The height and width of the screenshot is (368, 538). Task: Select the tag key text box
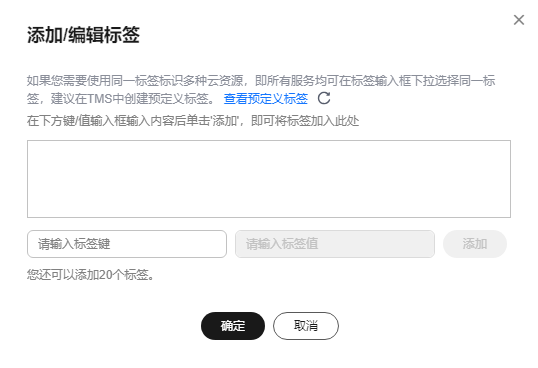127,244
